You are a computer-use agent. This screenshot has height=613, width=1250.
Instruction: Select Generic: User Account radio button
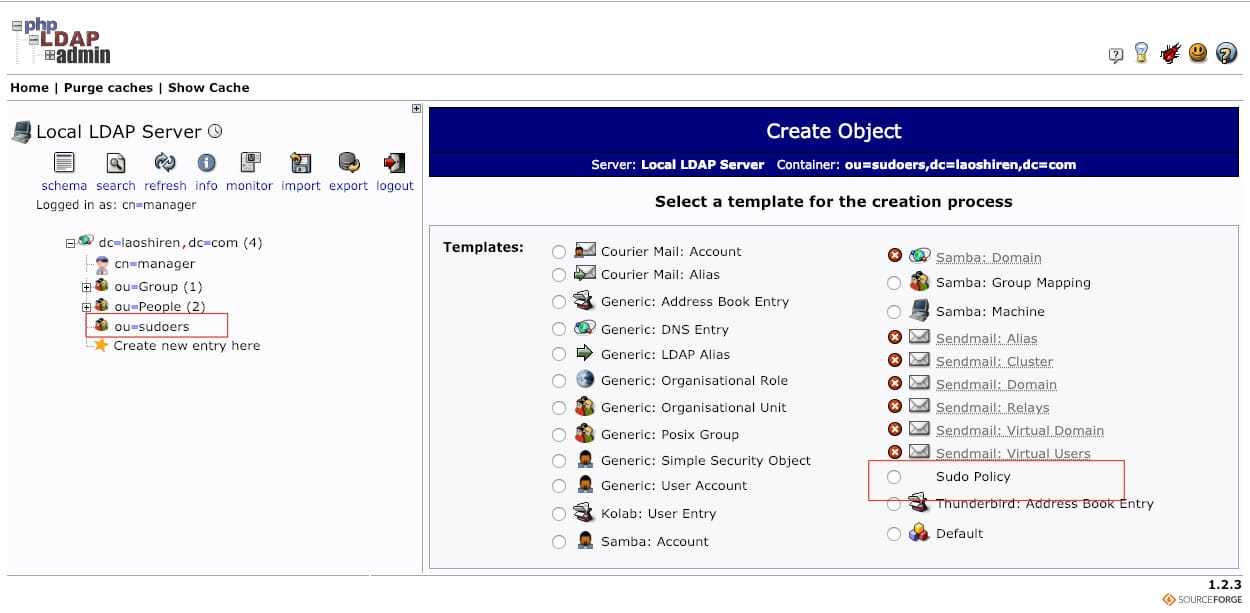(559, 486)
